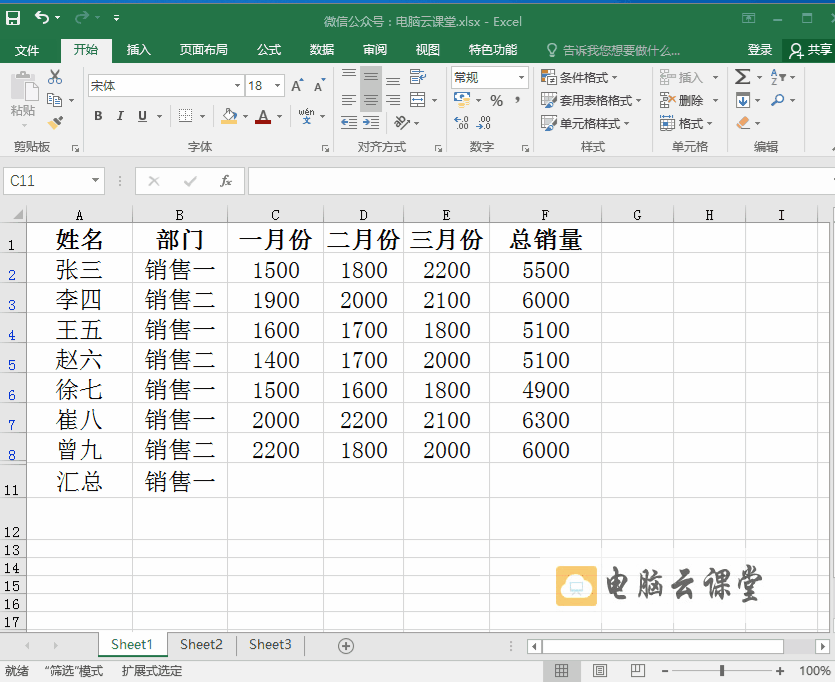
Task: Click the text orientation icon
Action: [x=402, y=123]
